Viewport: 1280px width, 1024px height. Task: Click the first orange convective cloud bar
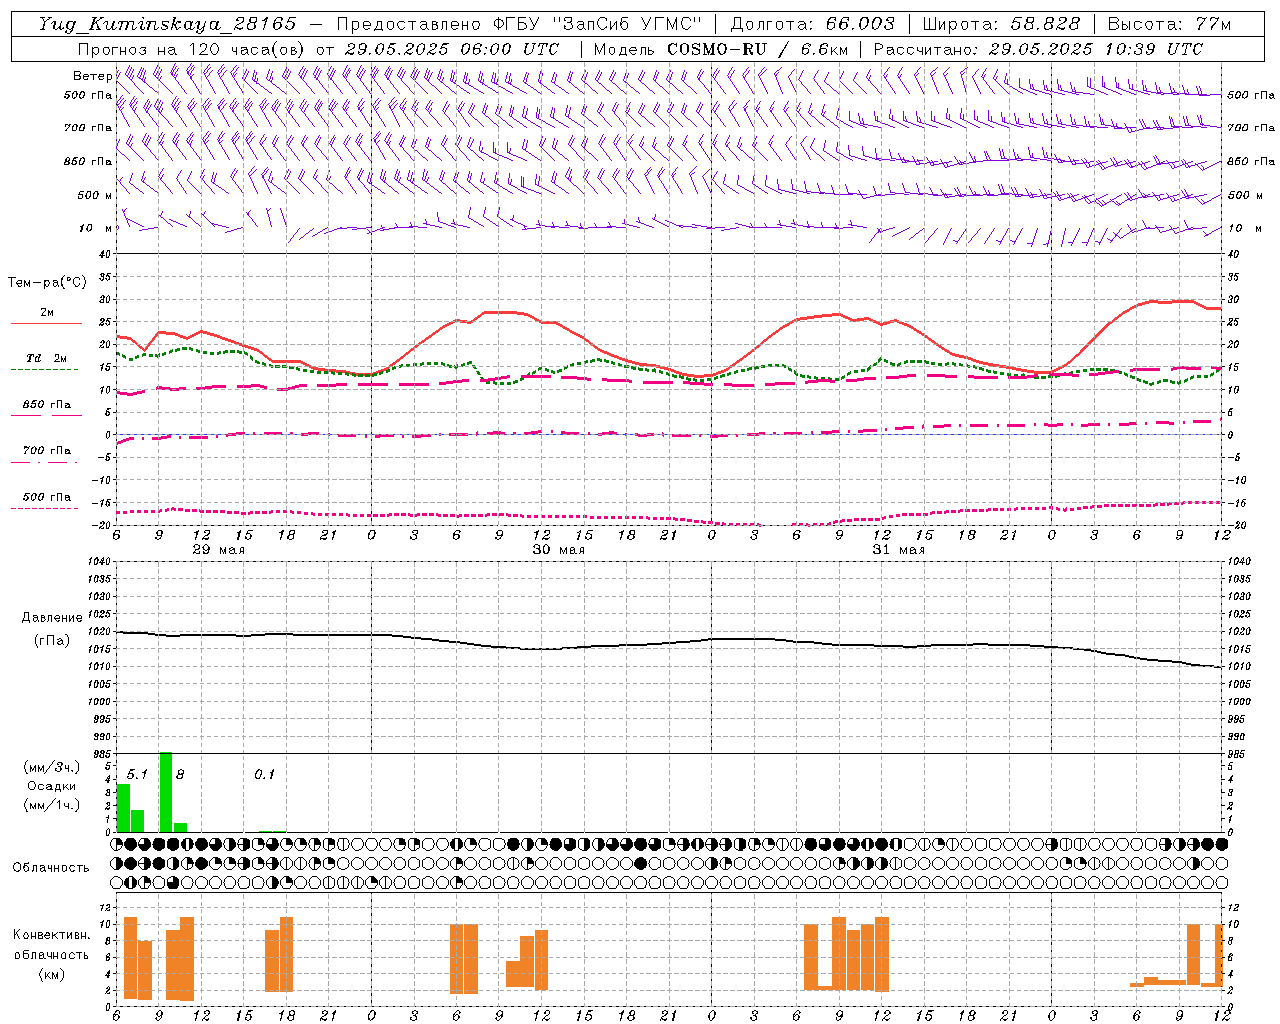click(130, 957)
